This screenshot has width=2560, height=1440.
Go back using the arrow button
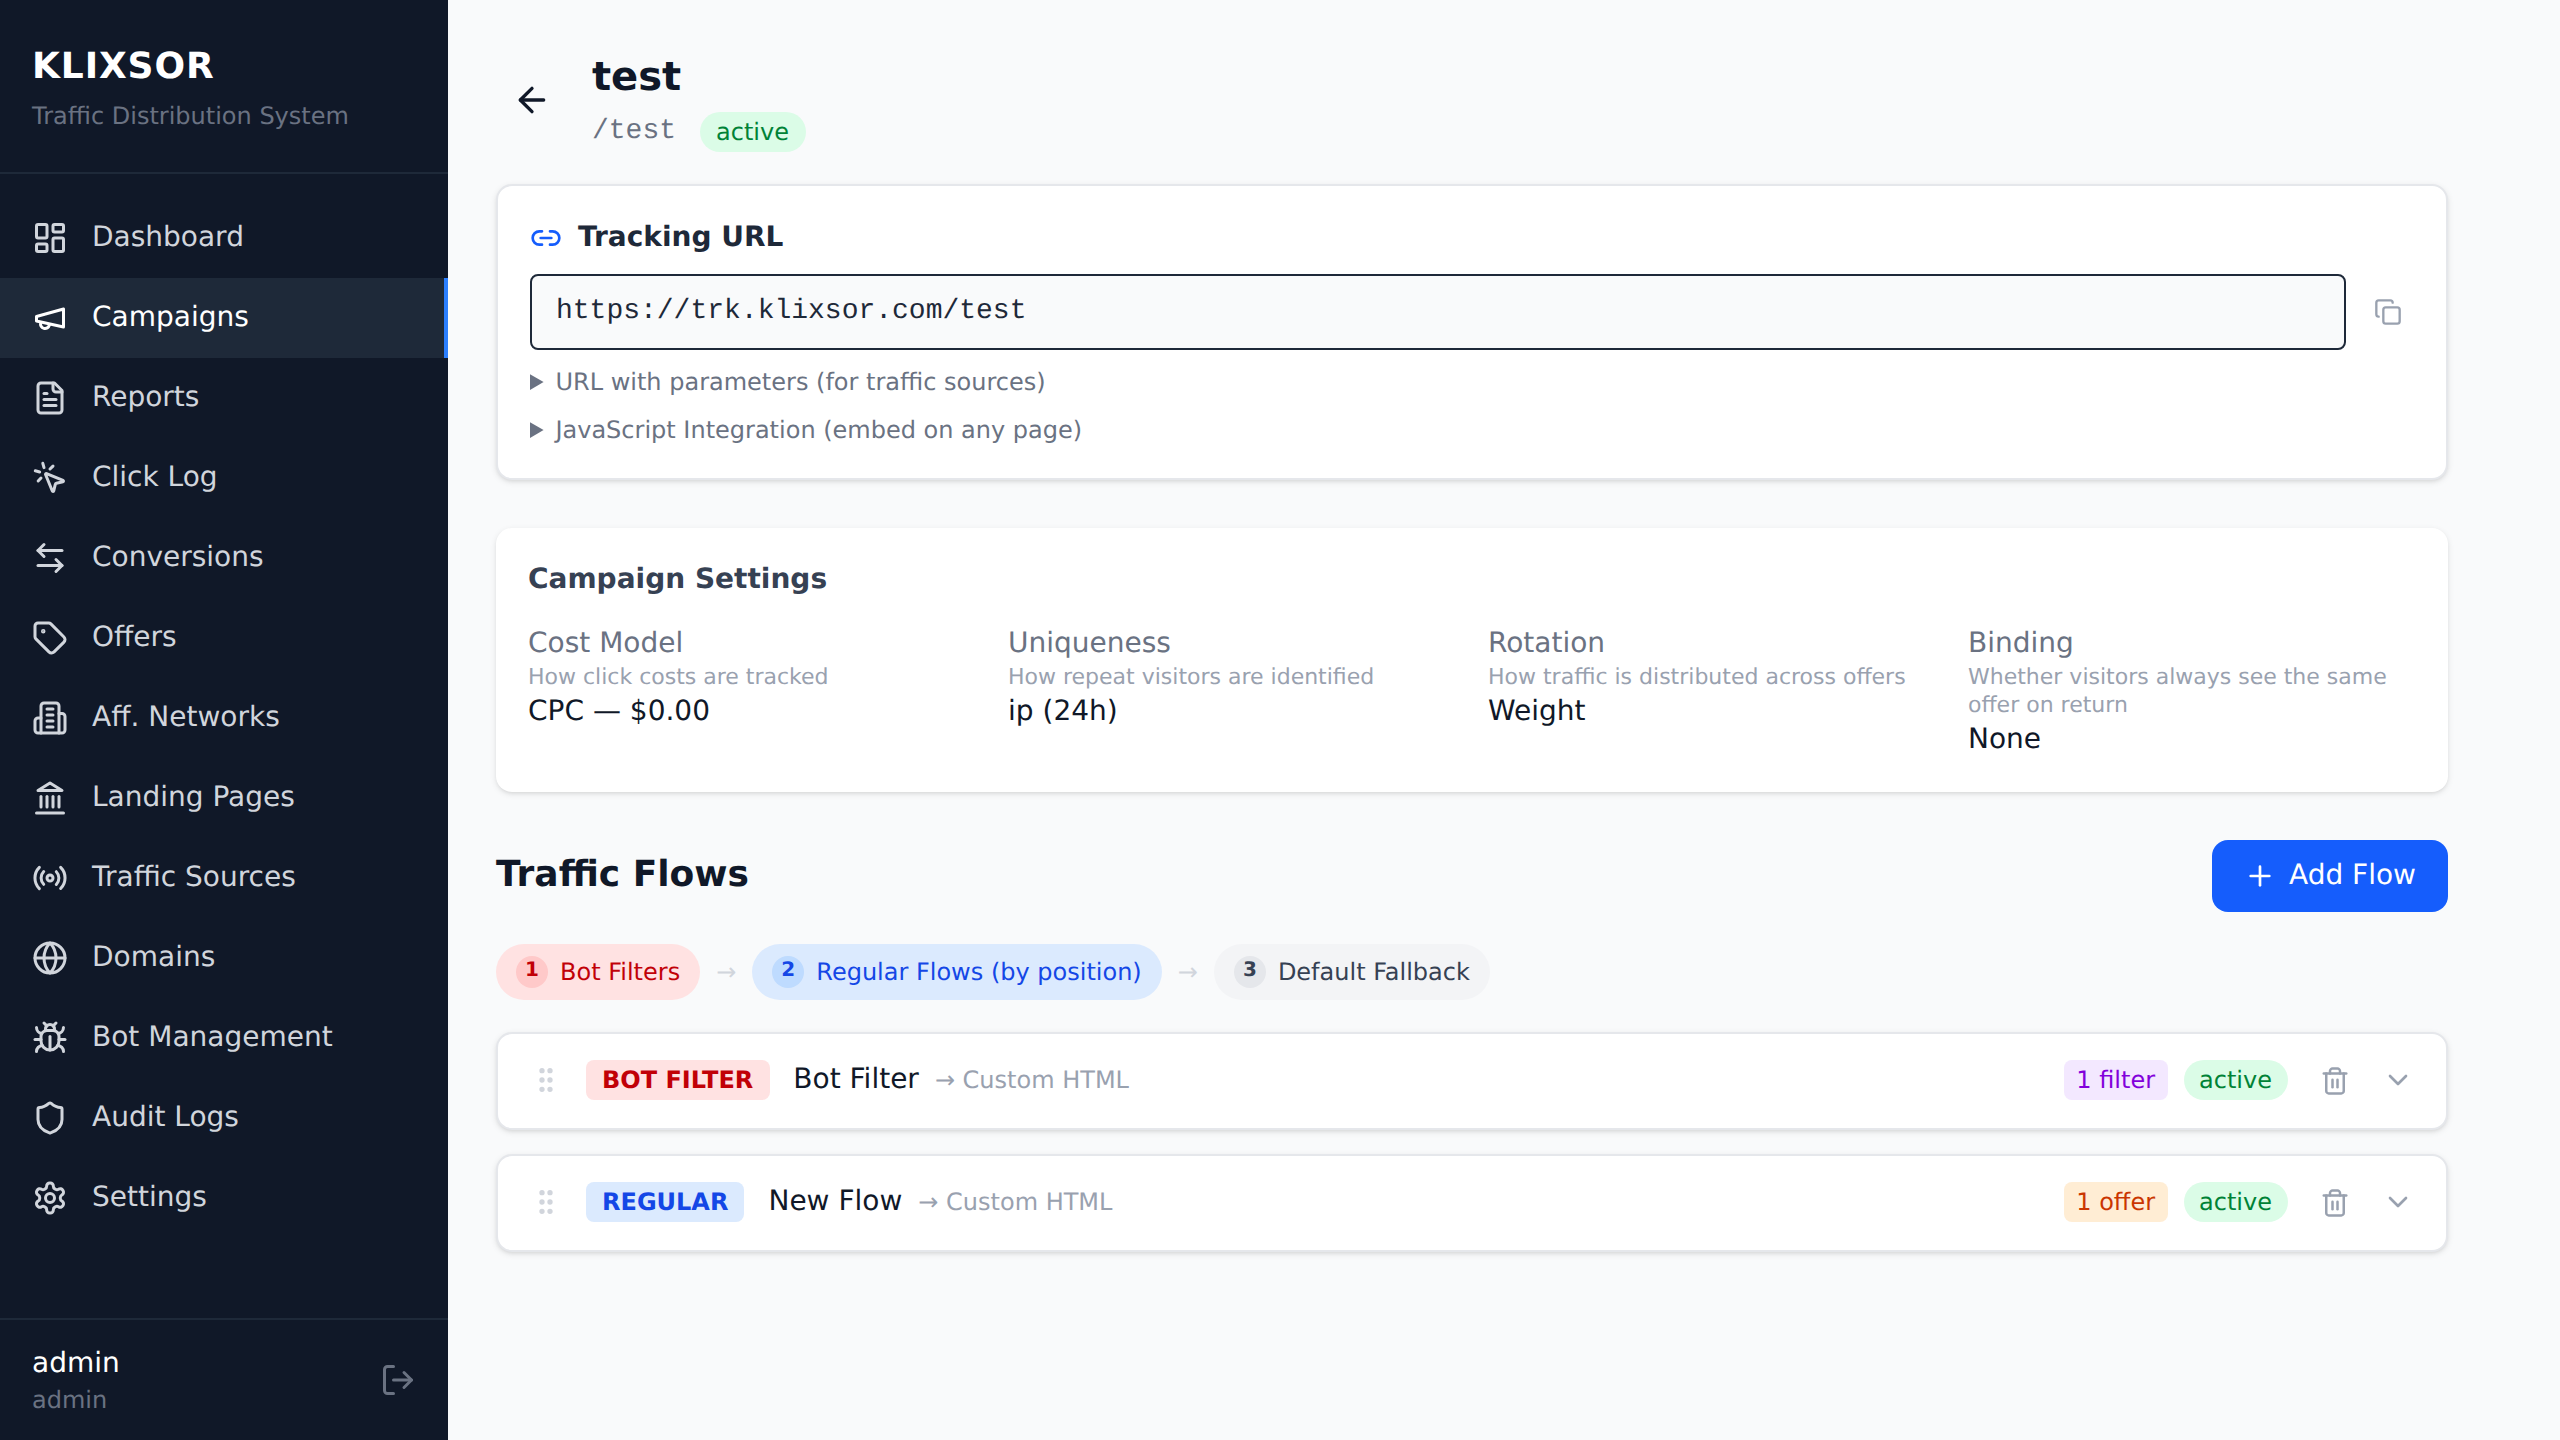click(533, 100)
